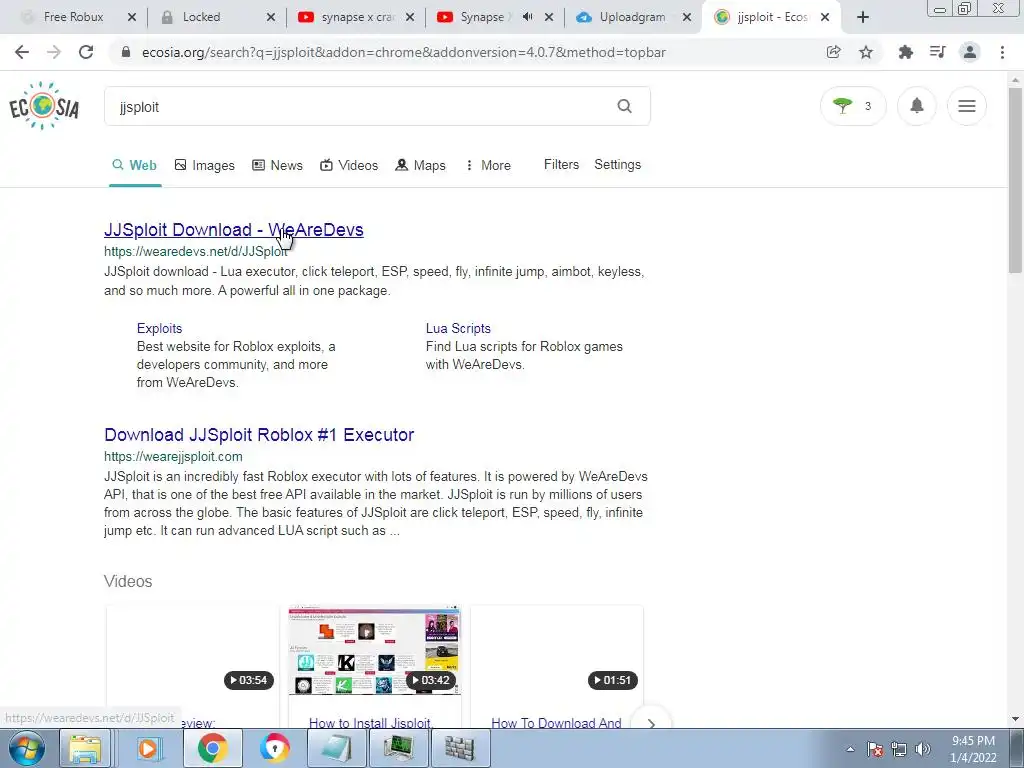The width and height of the screenshot is (1024, 768).
Task: Click the volume icon in system tray
Action: click(x=923, y=749)
